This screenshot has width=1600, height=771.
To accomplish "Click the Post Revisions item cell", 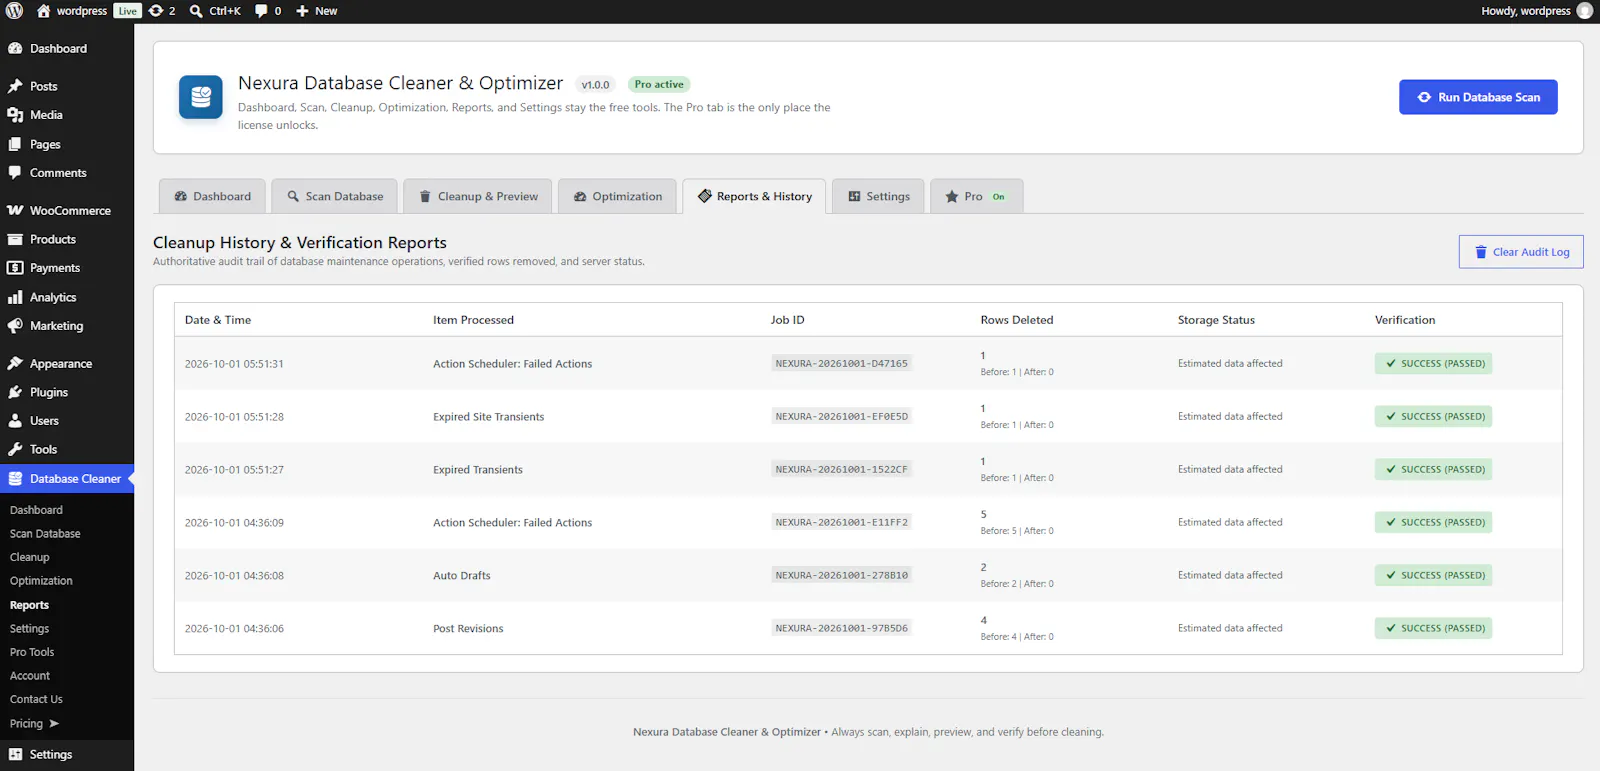I will [468, 629].
